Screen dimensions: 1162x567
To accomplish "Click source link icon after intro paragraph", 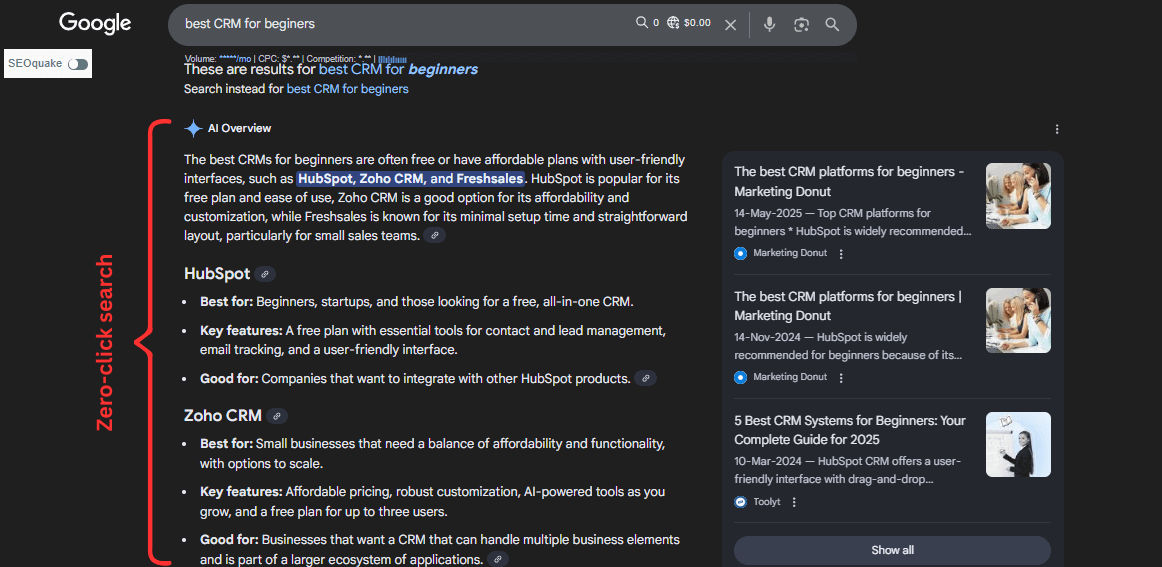I will click(435, 236).
